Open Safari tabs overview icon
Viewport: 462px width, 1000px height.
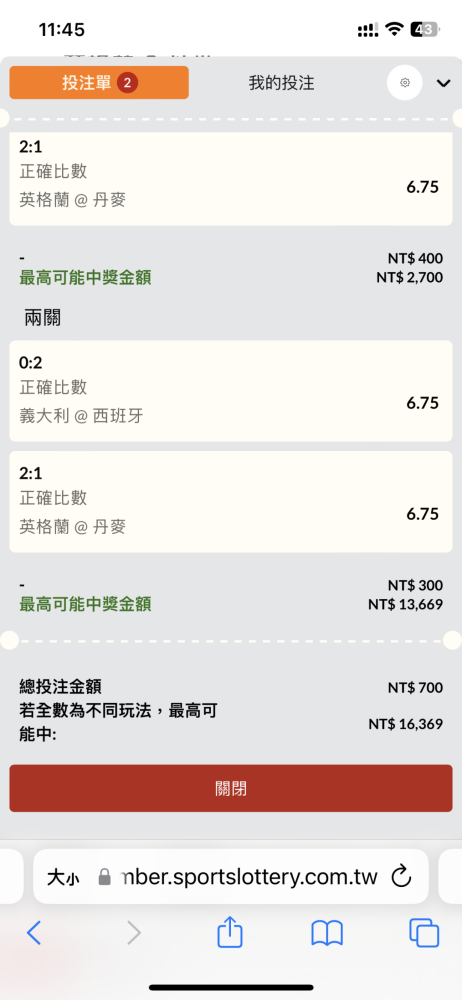424,934
